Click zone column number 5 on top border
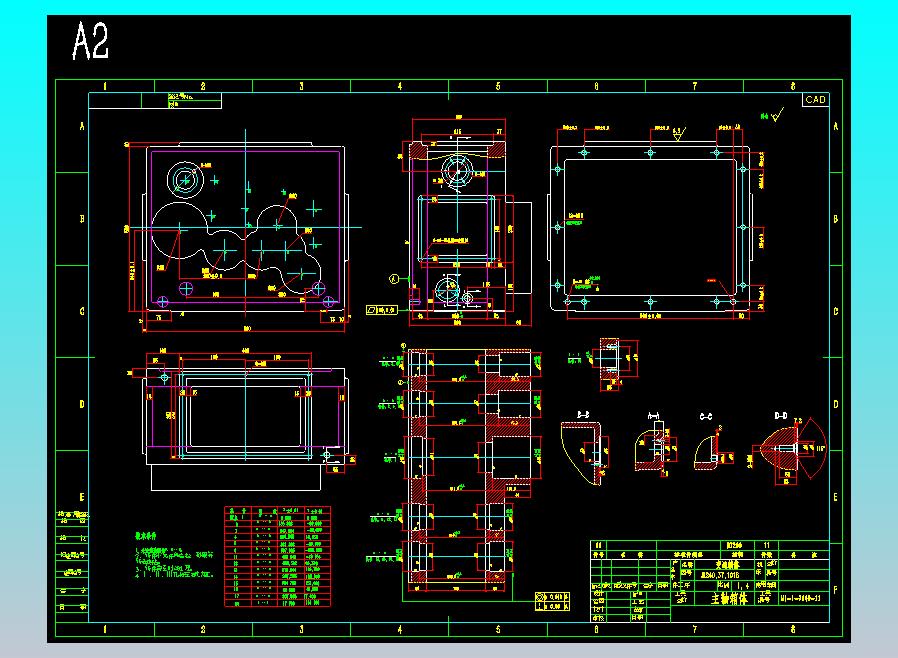Screen dimensions: 898x658 click(x=498, y=86)
